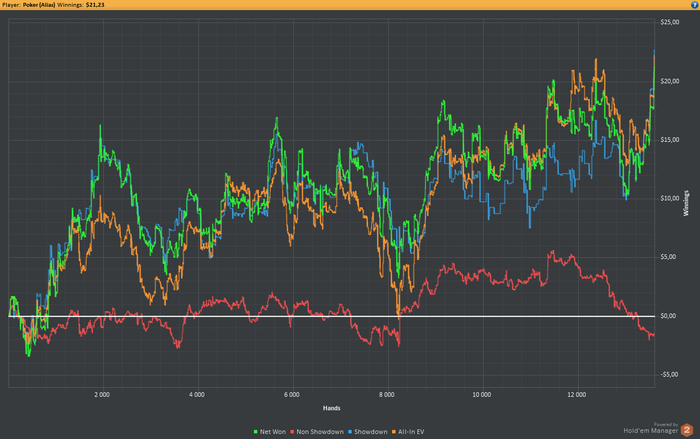The height and width of the screenshot is (439, 700).
Task: Click the $25,00 y-axis label
Action: (x=670, y=22)
